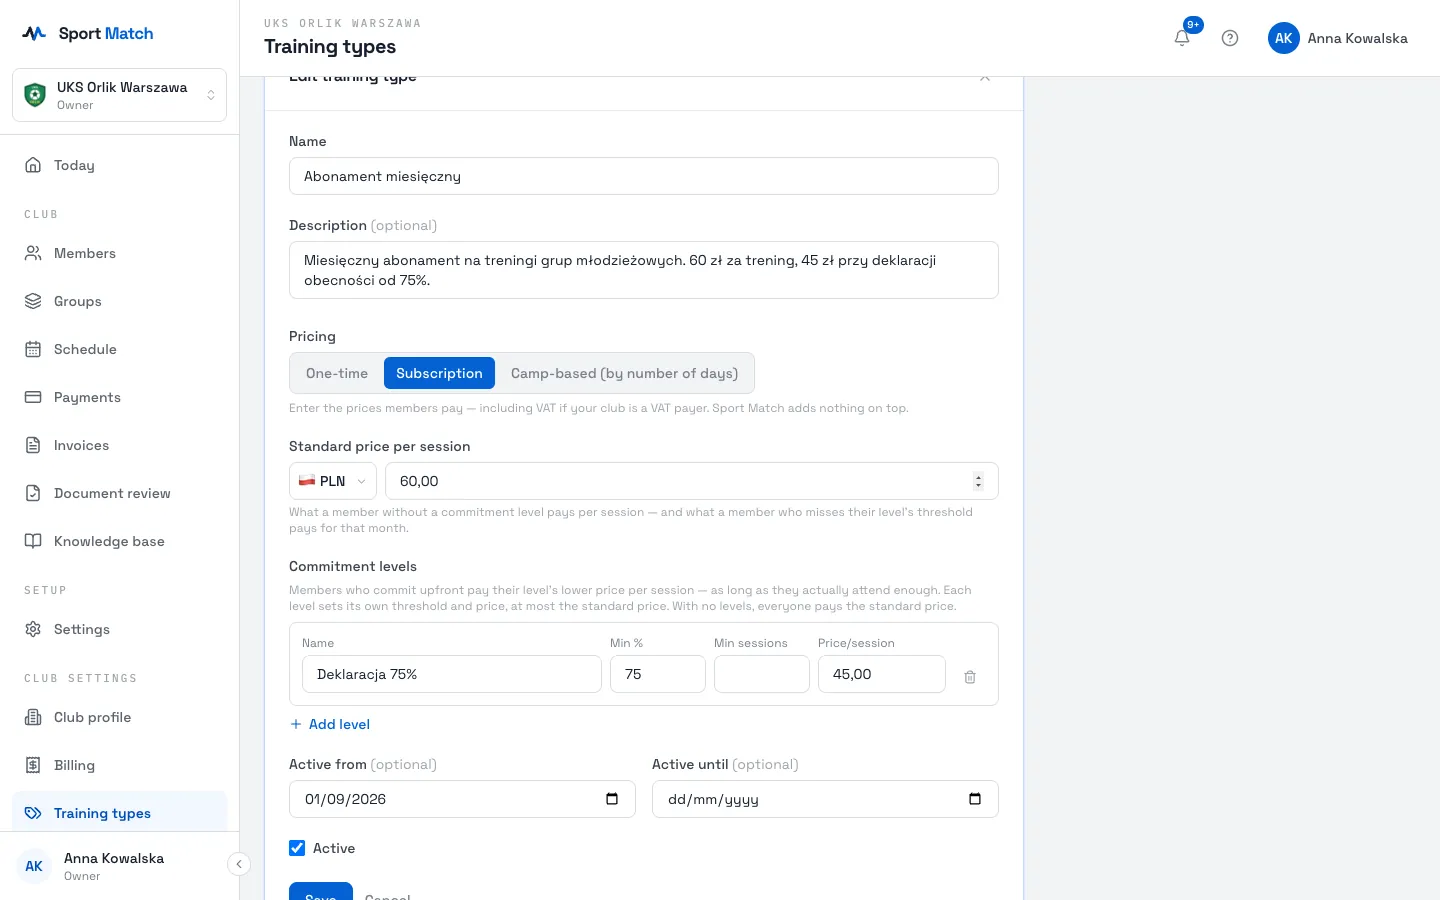Click the standard price field showing 60,00
The width and height of the screenshot is (1440, 900).
[x=692, y=481]
